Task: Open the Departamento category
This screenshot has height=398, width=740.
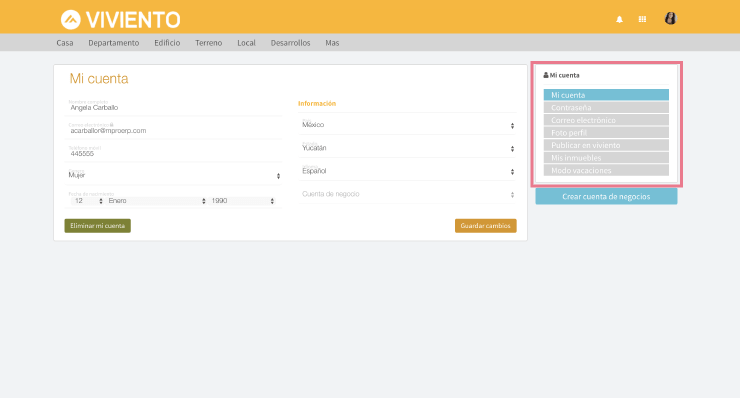Action: point(114,43)
